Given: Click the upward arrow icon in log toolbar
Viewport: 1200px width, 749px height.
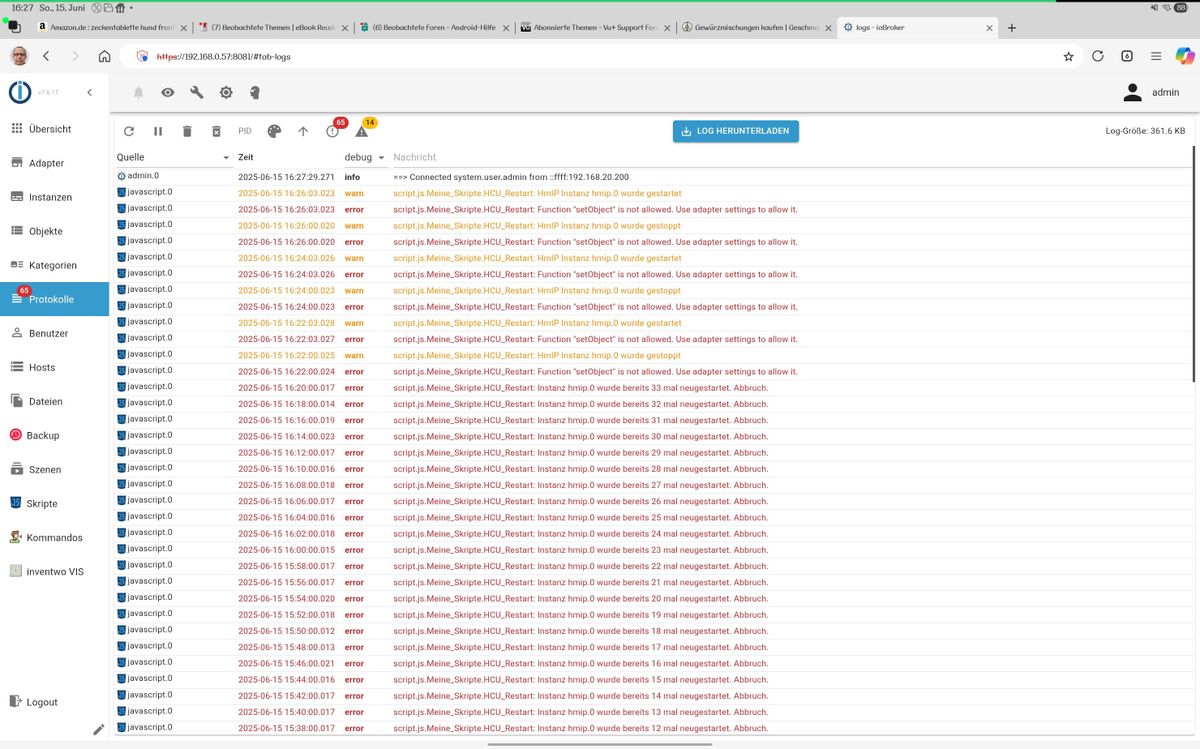Looking at the screenshot, I should [x=303, y=131].
